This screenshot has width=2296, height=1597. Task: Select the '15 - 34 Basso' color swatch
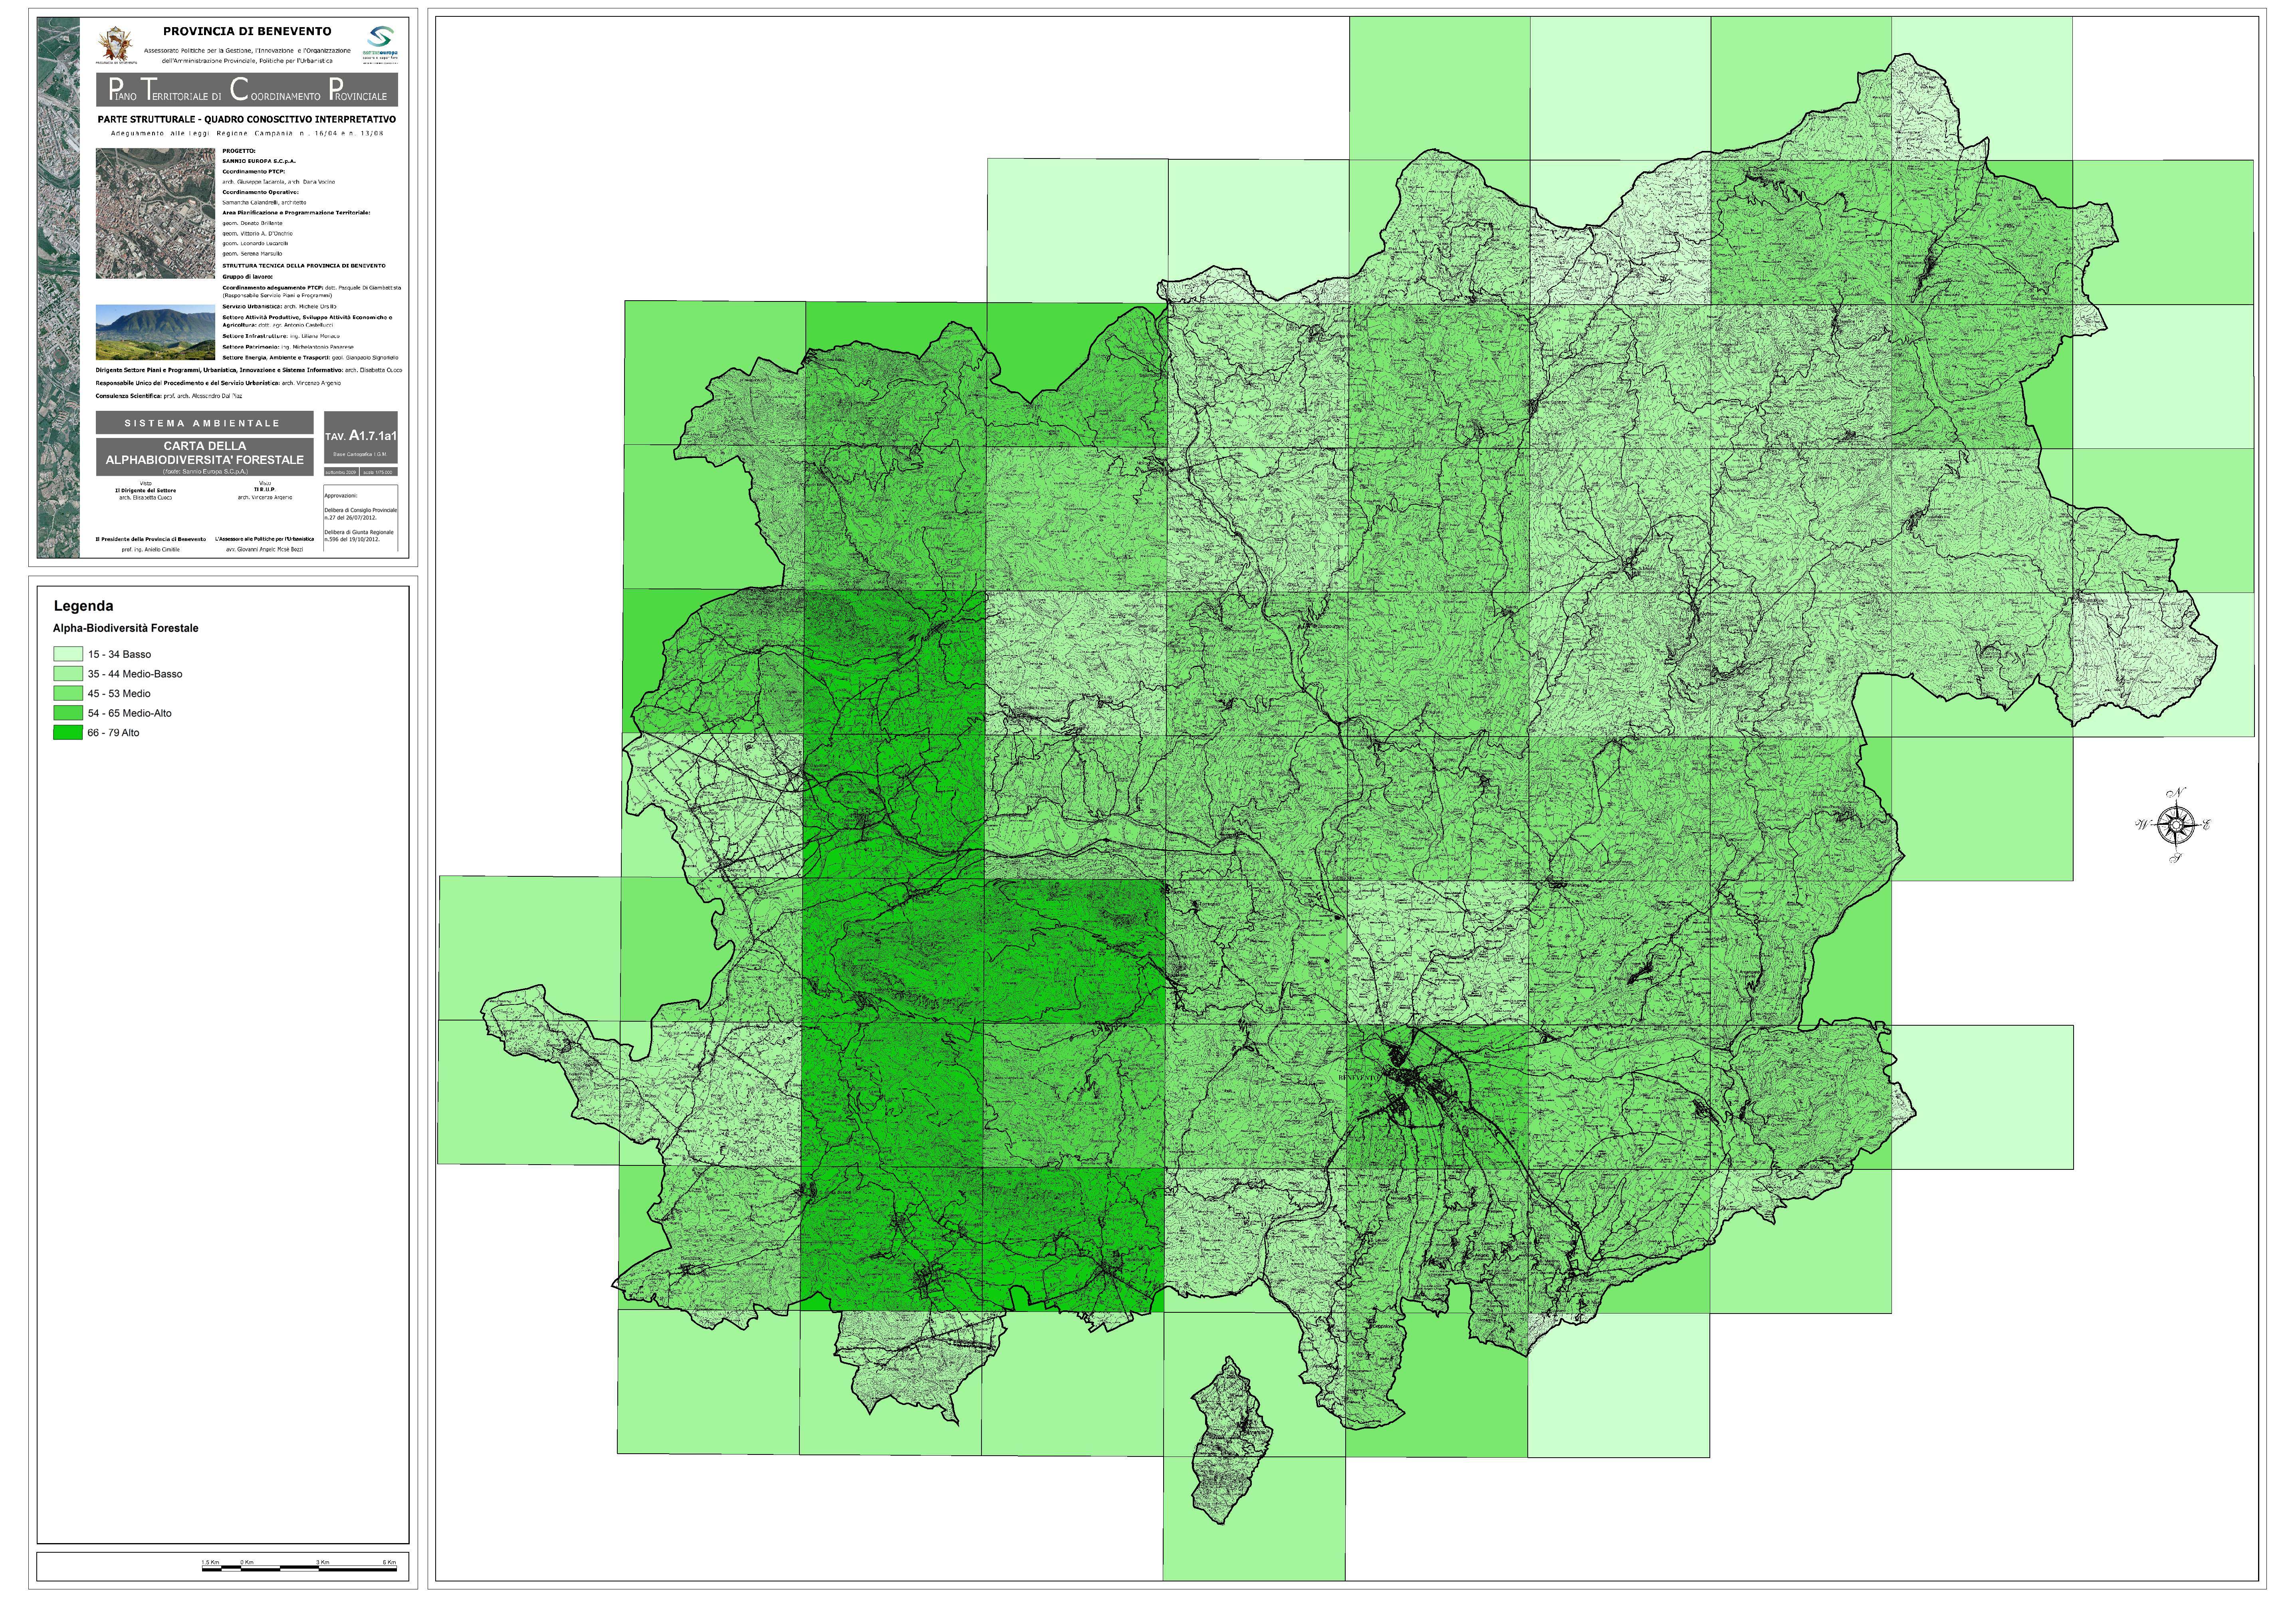pos(68,654)
